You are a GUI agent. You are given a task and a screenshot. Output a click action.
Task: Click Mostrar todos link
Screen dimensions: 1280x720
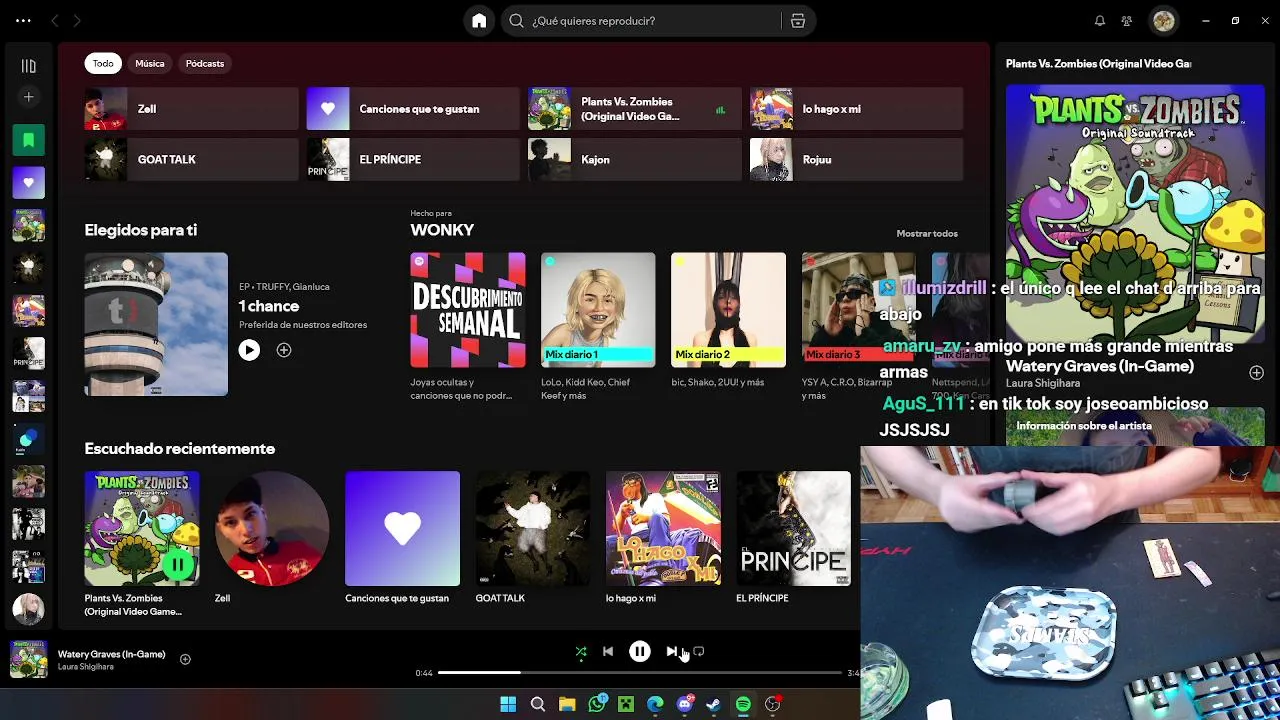click(927, 233)
